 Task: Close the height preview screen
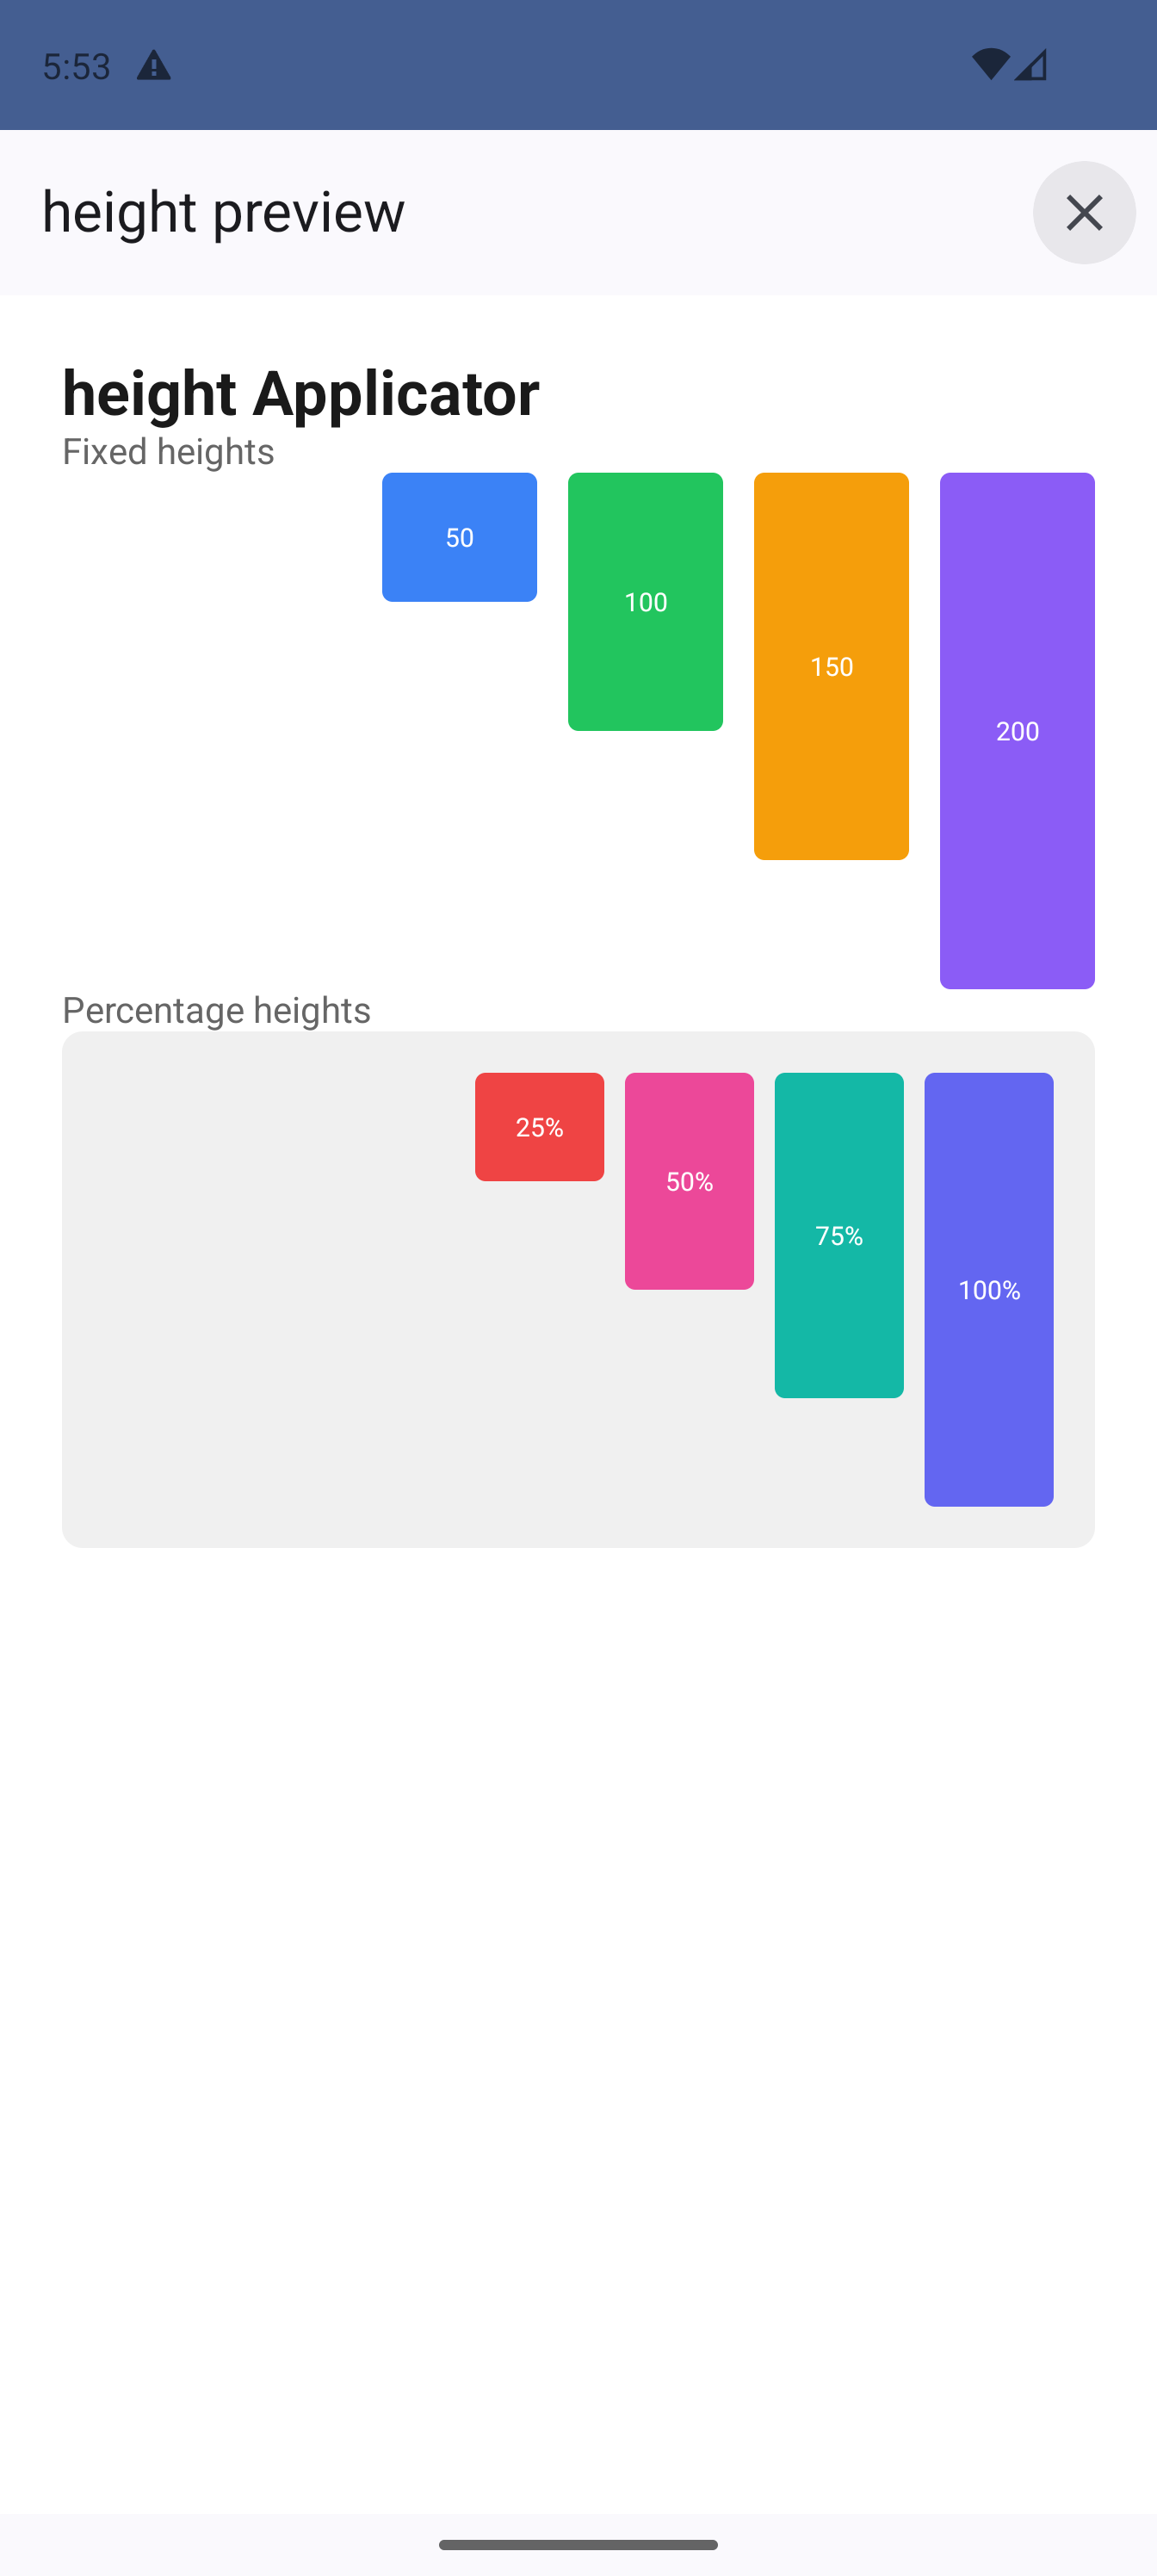pyautogui.click(x=1084, y=212)
